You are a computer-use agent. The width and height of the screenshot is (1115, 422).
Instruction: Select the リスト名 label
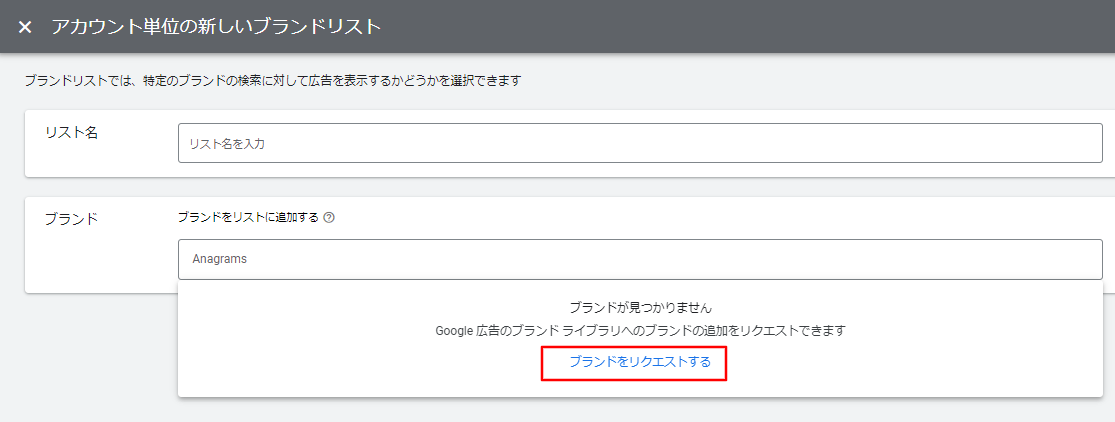click(x=71, y=133)
